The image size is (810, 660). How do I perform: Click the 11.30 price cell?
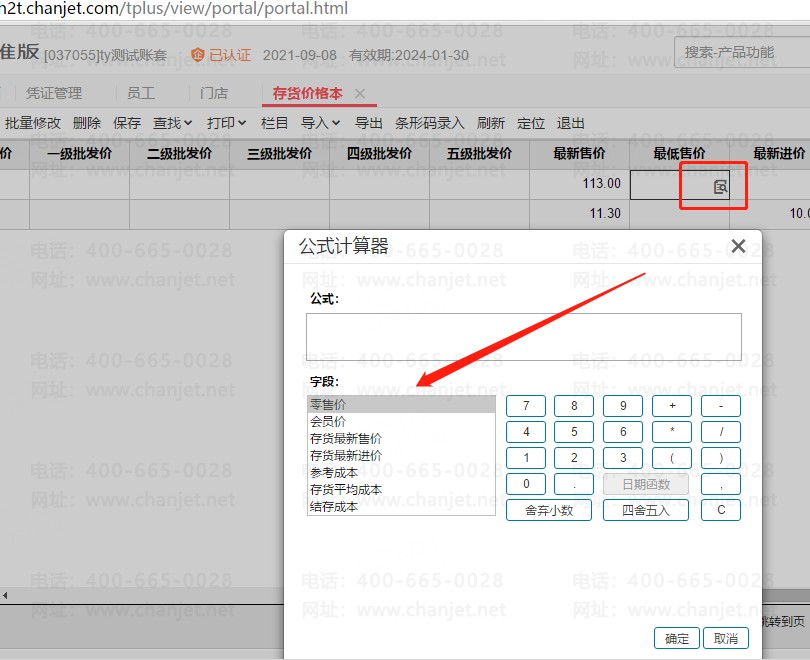click(x=579, y=214)
